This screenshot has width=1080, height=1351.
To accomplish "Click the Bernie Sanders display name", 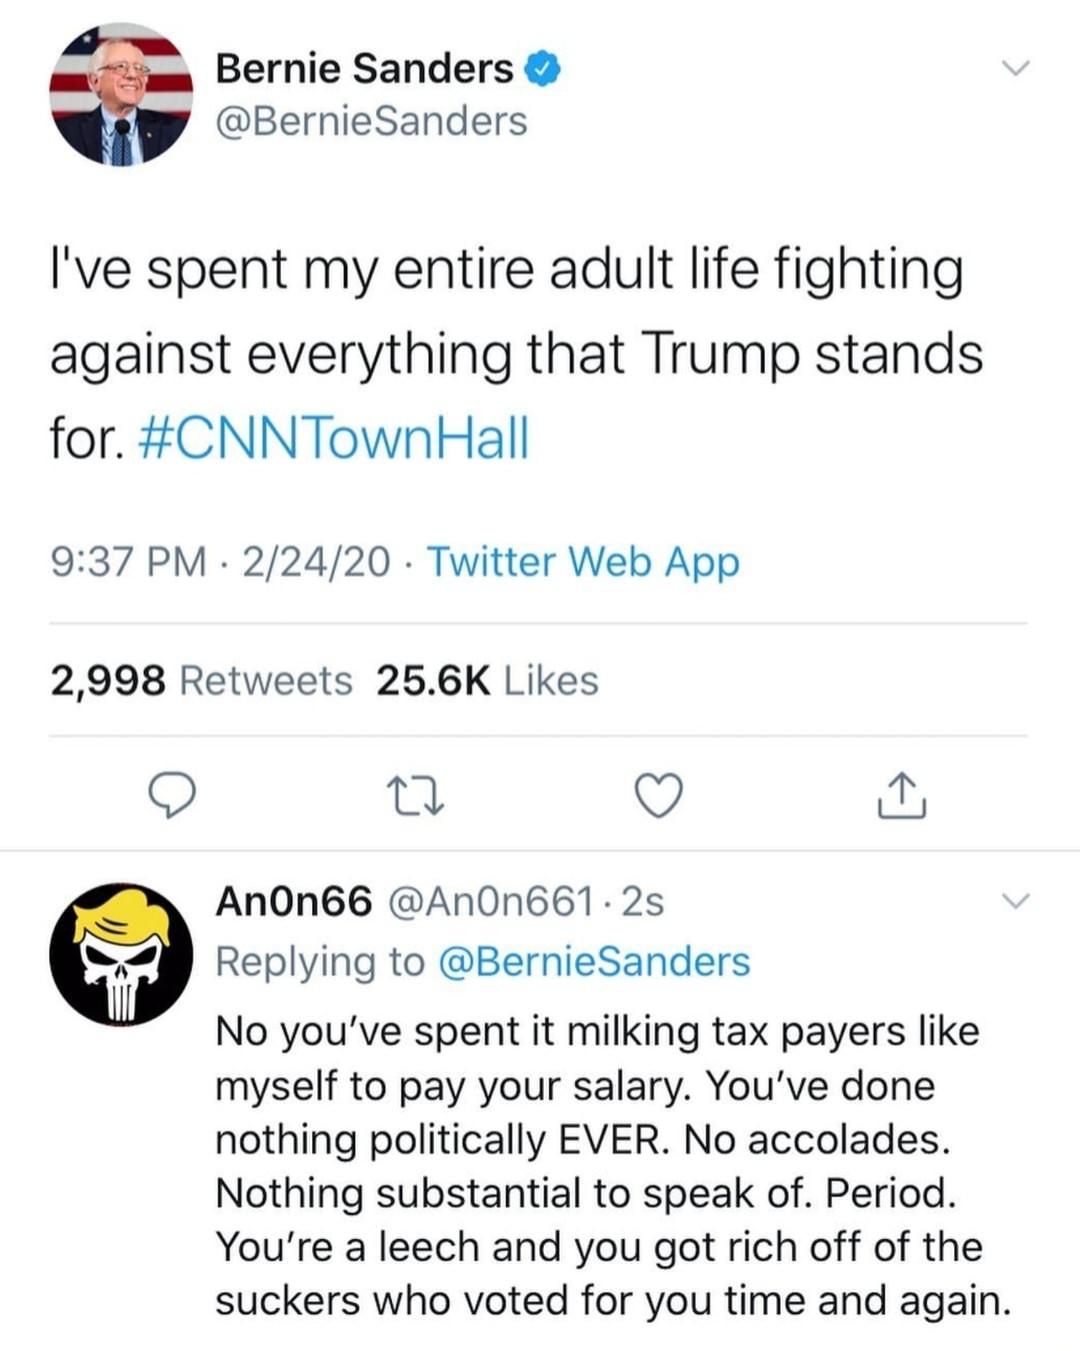I will point(364,69).
